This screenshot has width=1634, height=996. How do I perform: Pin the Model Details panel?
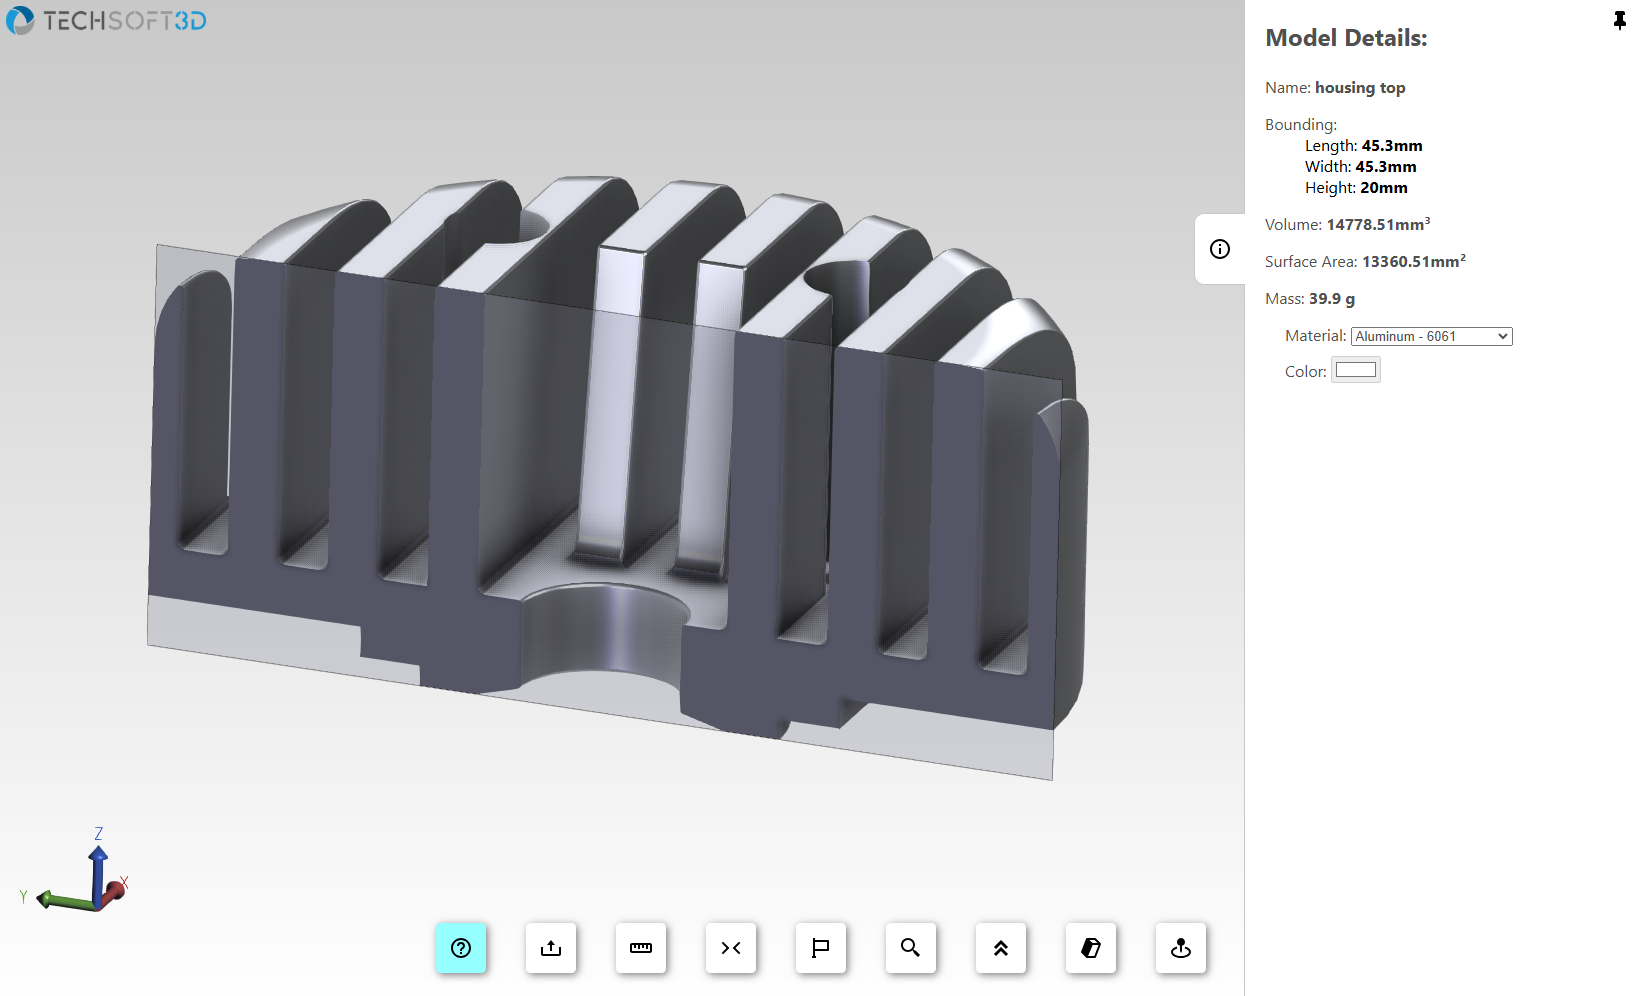[x=1619, y=21]
